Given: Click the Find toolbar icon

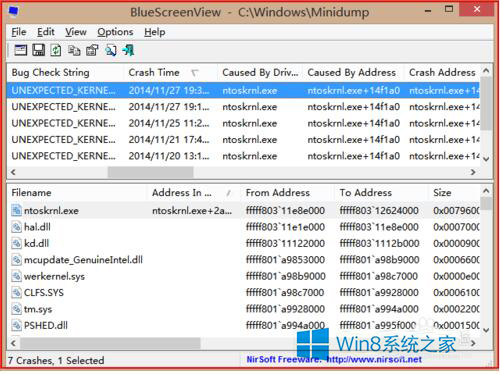Looking at the screenshot, I should (x=110, y=50).
